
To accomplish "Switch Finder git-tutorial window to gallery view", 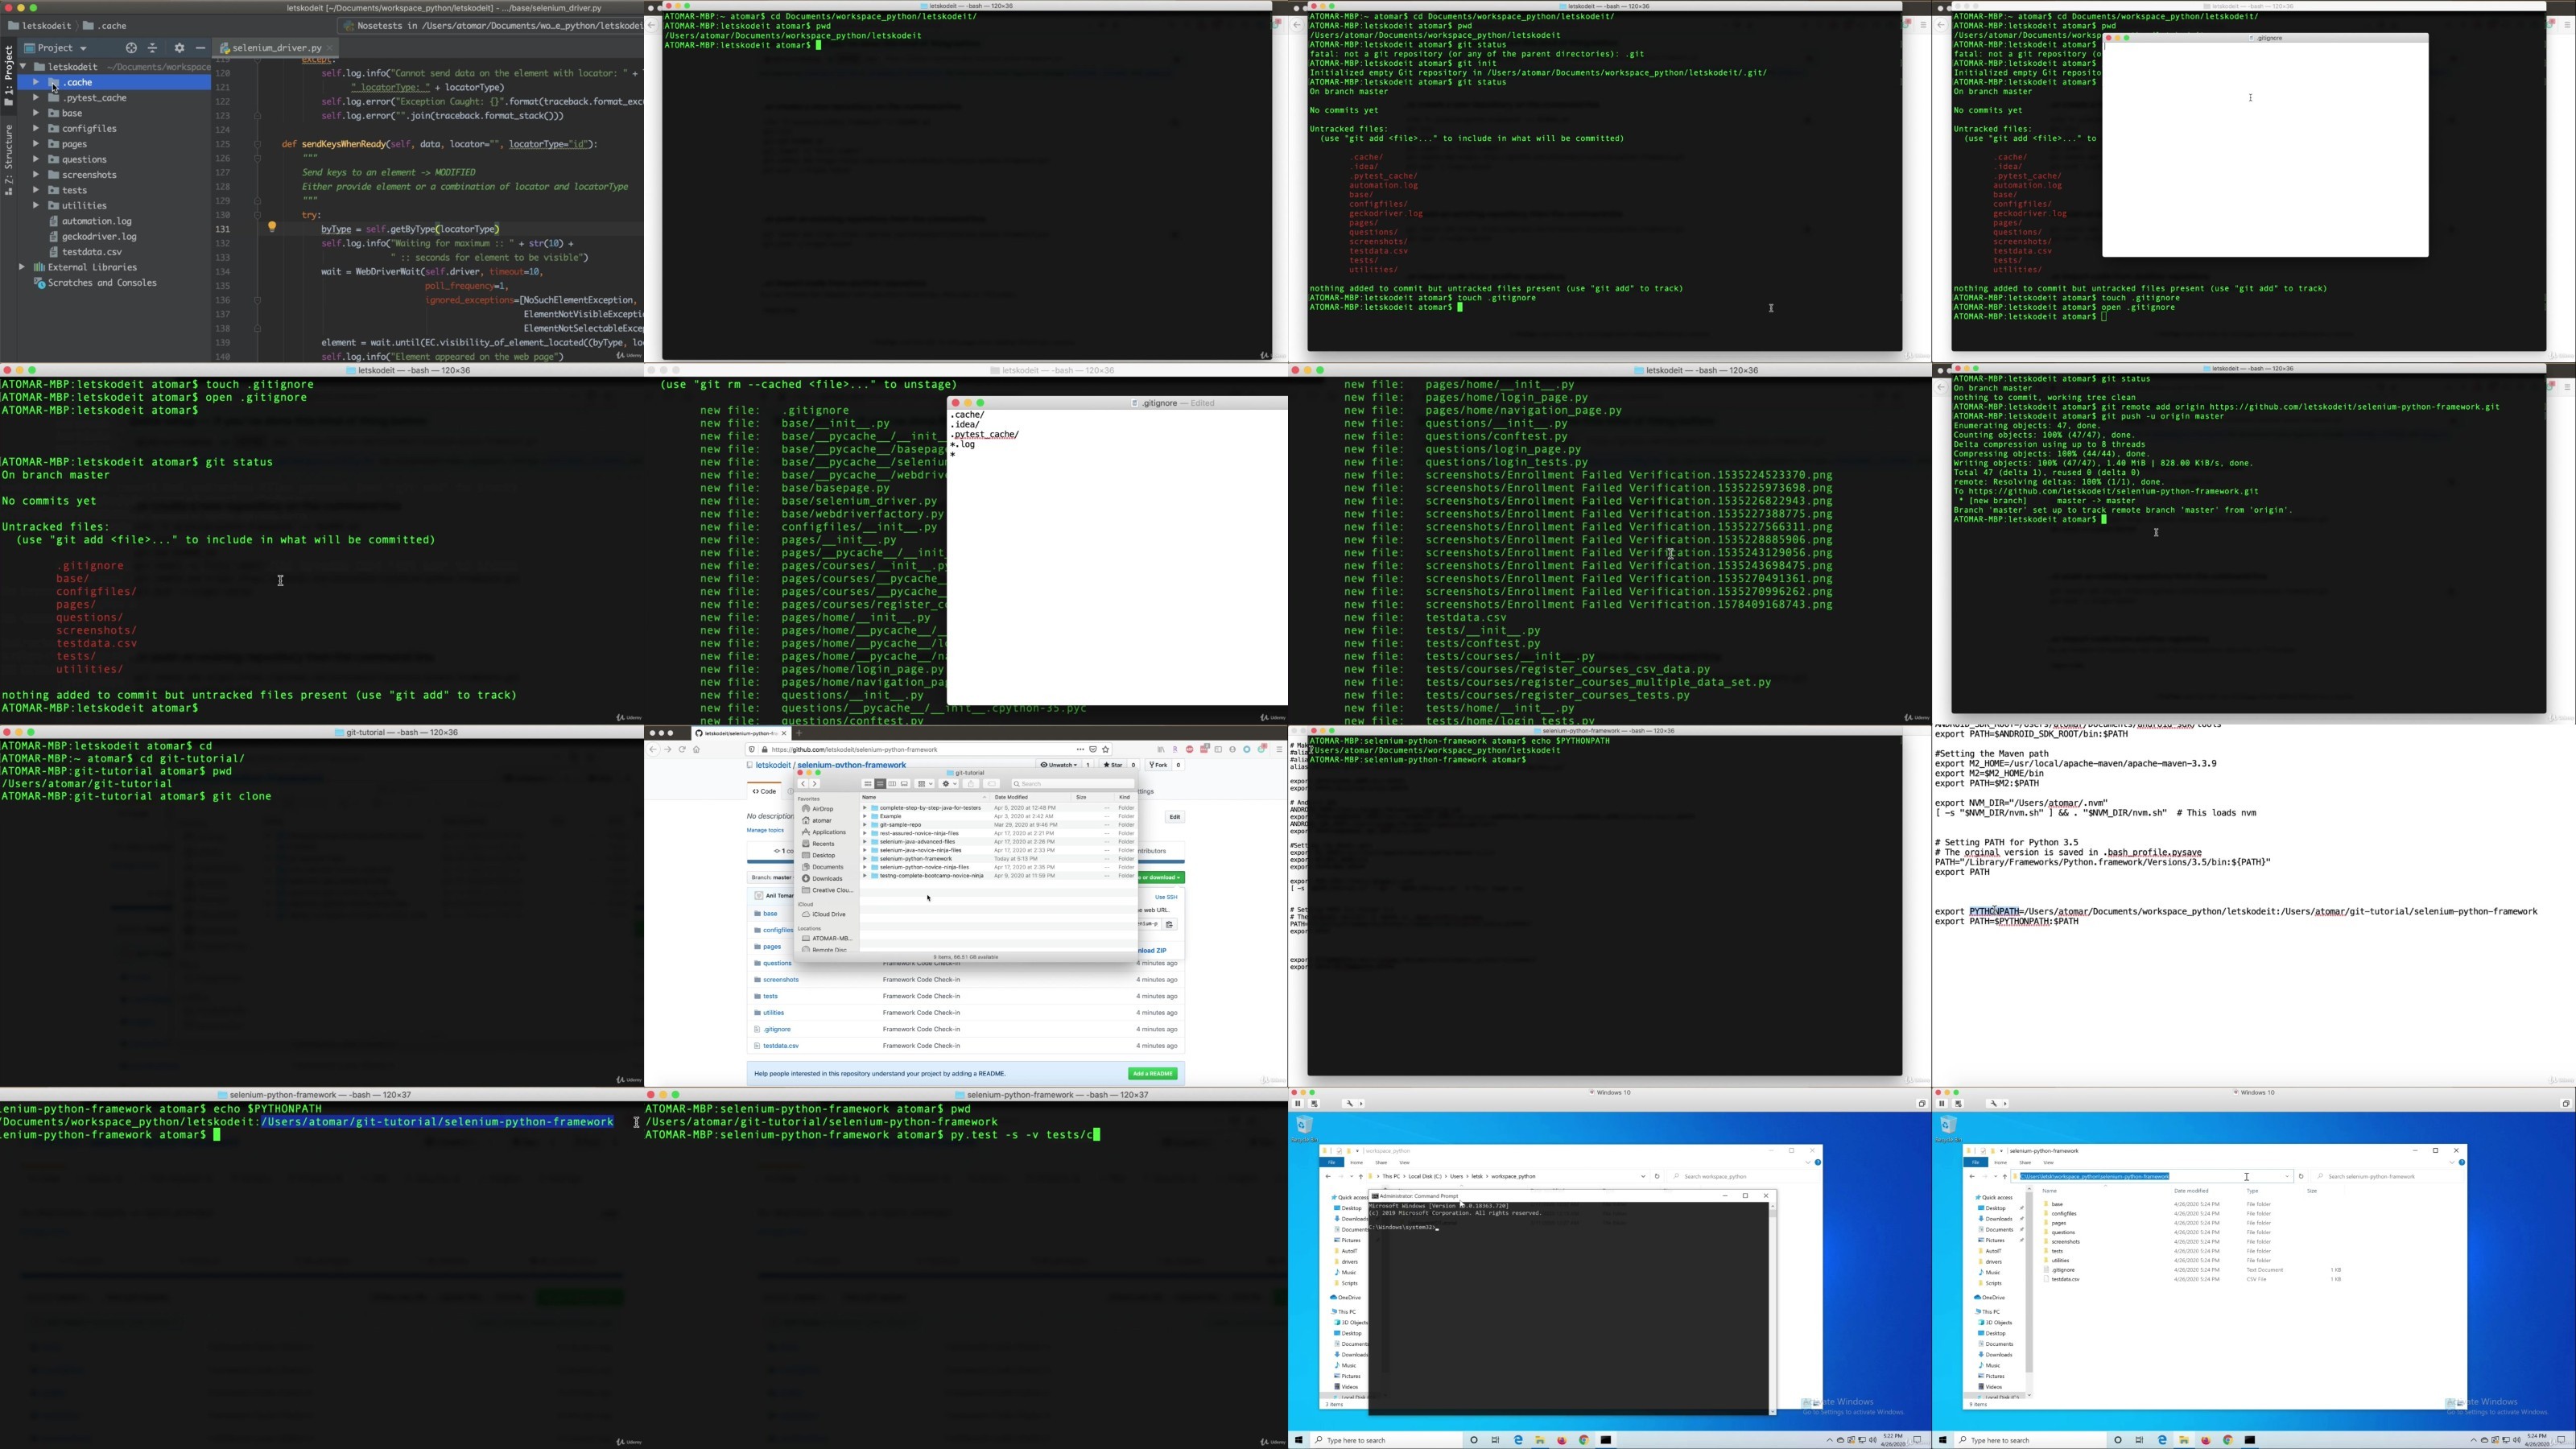I will pyautogui.click(x=905, y=784).
